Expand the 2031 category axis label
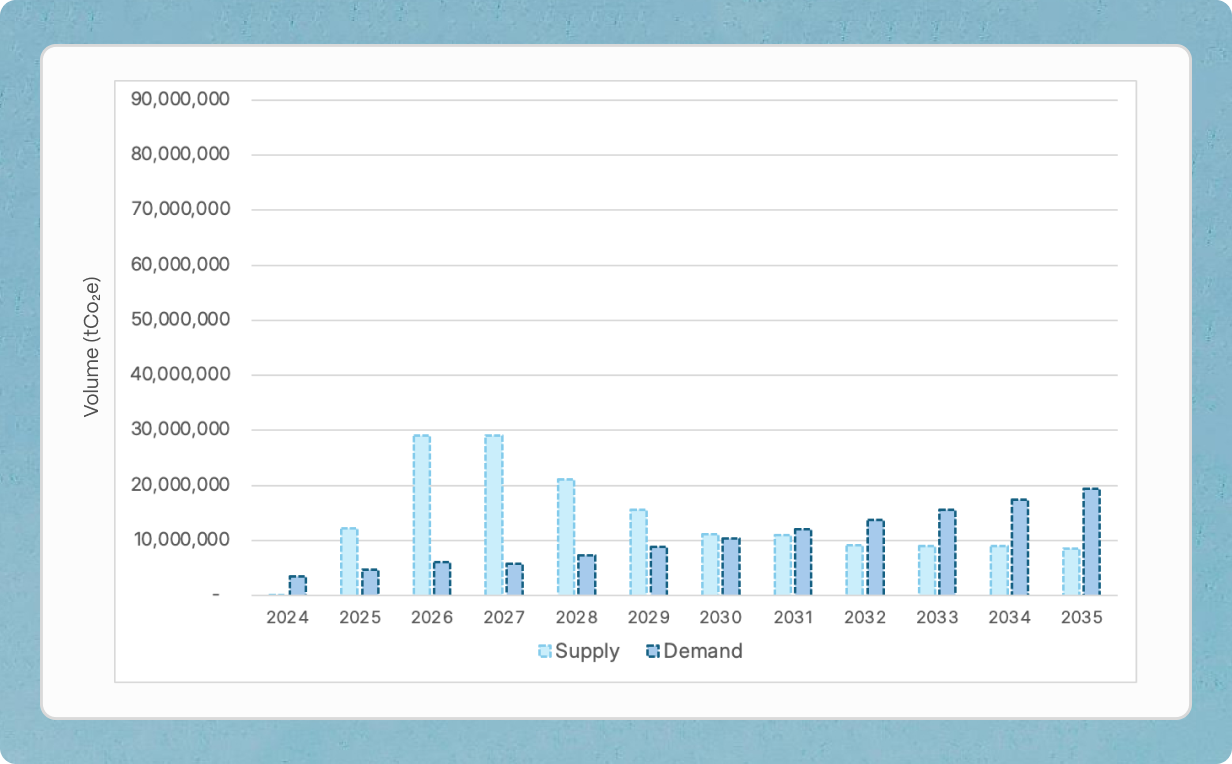 tap(795, 617)
